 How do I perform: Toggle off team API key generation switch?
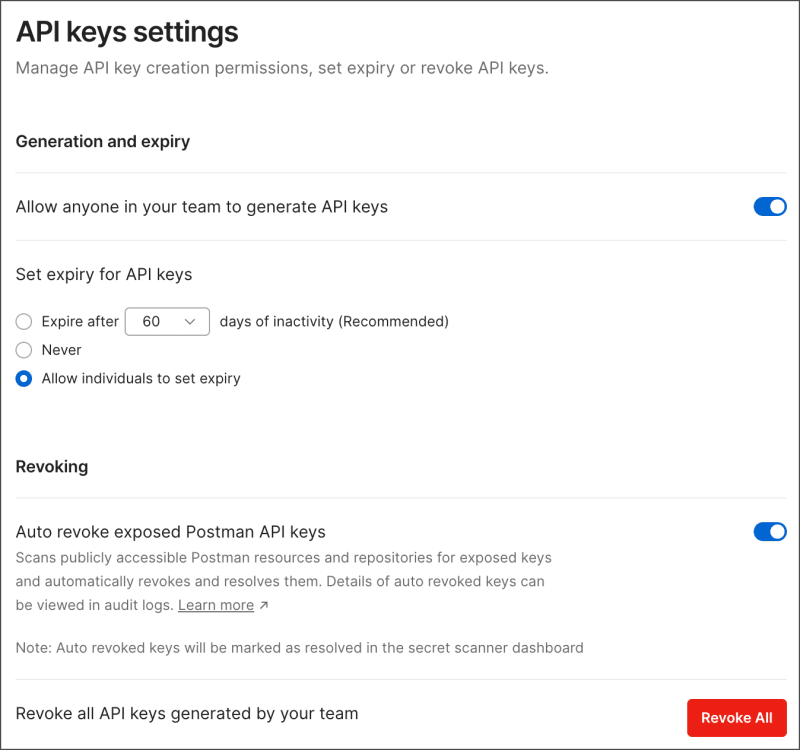(x=770, y=207)
